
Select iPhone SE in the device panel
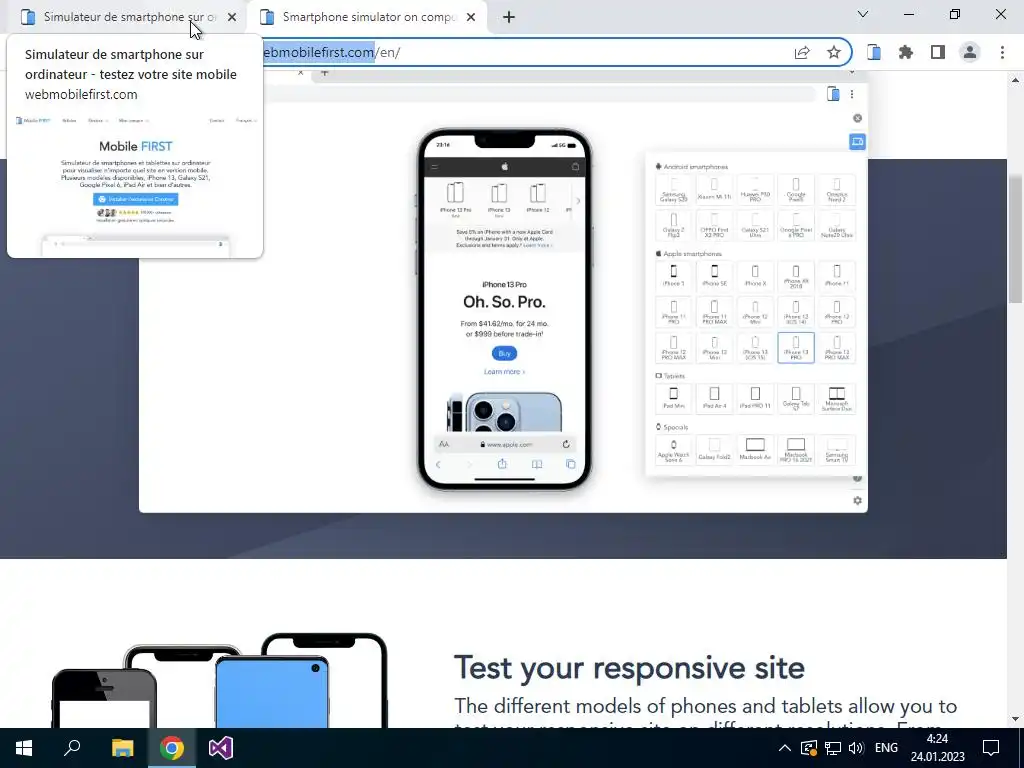click(x=714, y=276)
